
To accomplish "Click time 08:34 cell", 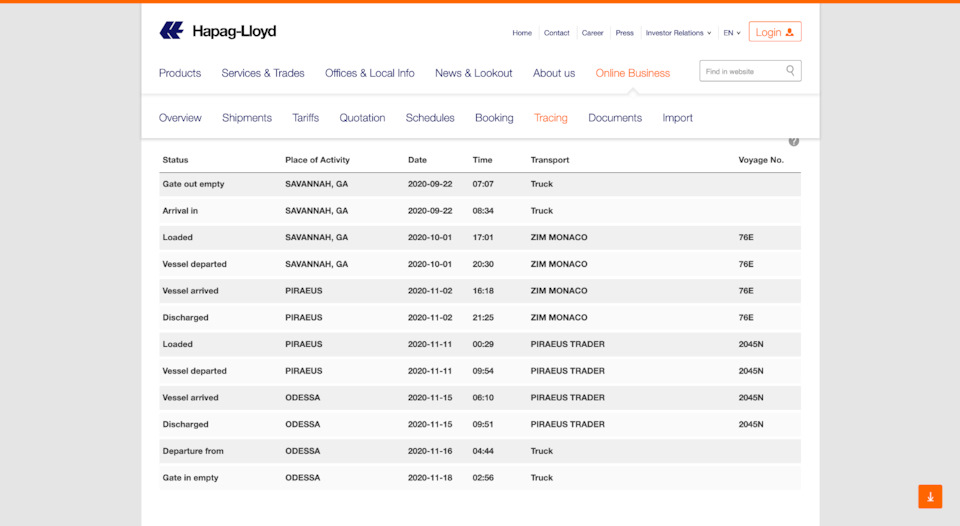I will (x=482, y=211).
